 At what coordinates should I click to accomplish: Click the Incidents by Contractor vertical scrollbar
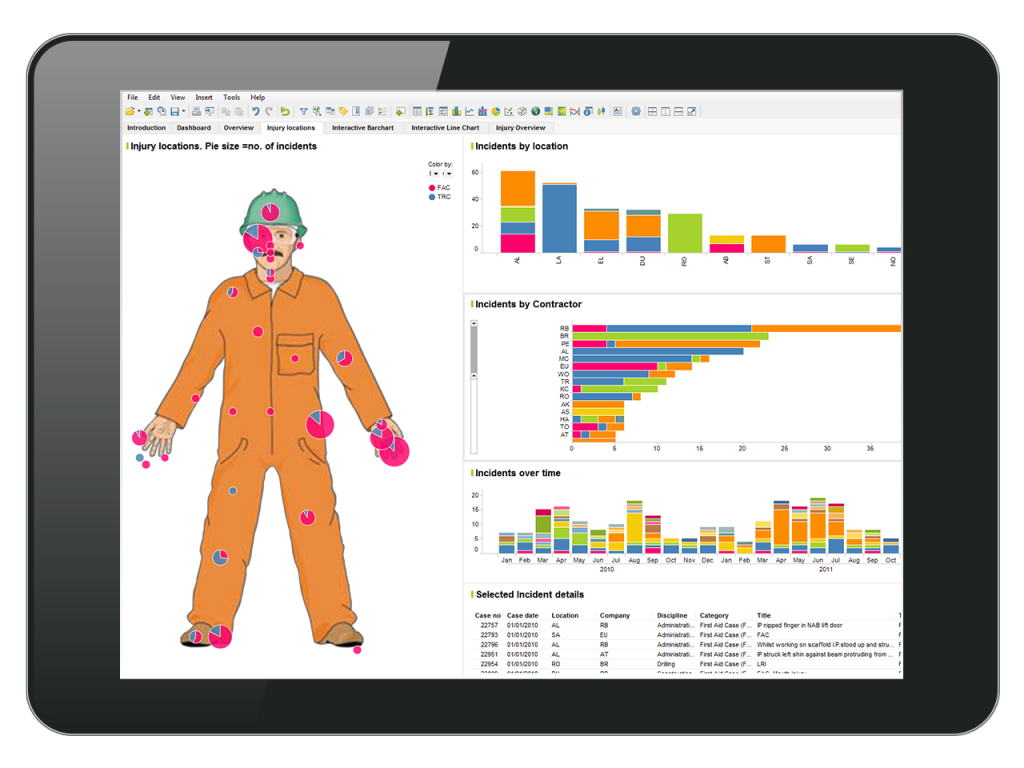click(474, 350)
